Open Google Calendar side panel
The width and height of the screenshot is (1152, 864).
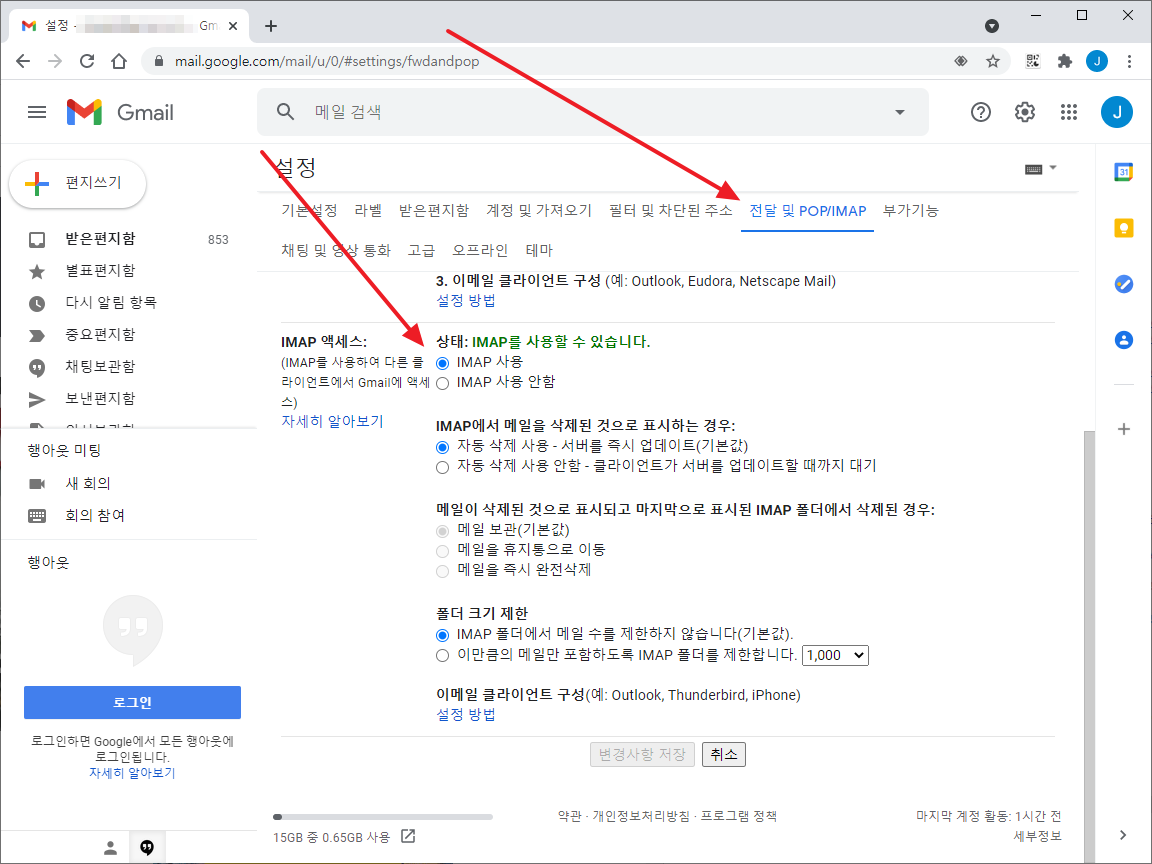point(1123,172)
